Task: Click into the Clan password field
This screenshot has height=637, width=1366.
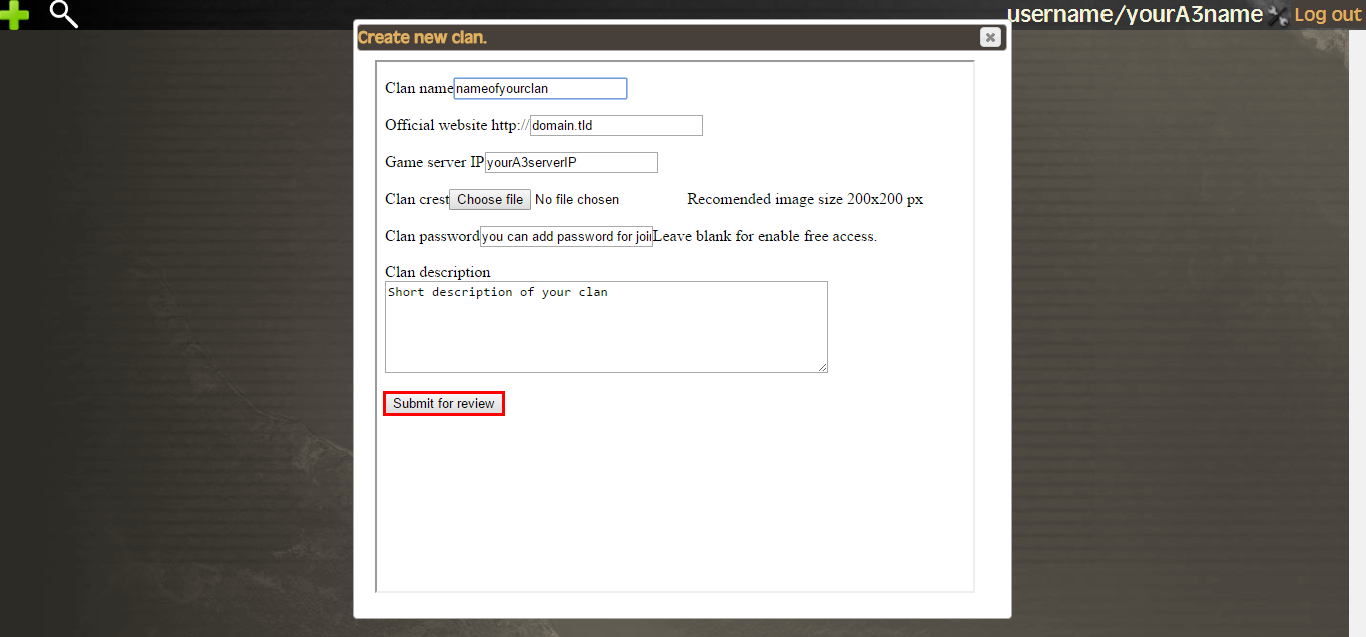Action: [566, 236]
